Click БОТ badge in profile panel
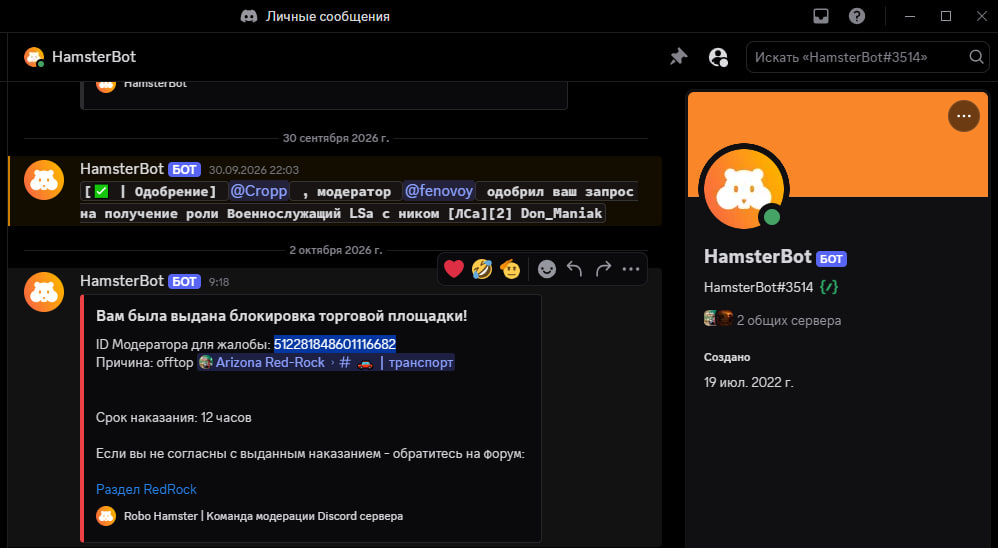 [x=831, y=258]
